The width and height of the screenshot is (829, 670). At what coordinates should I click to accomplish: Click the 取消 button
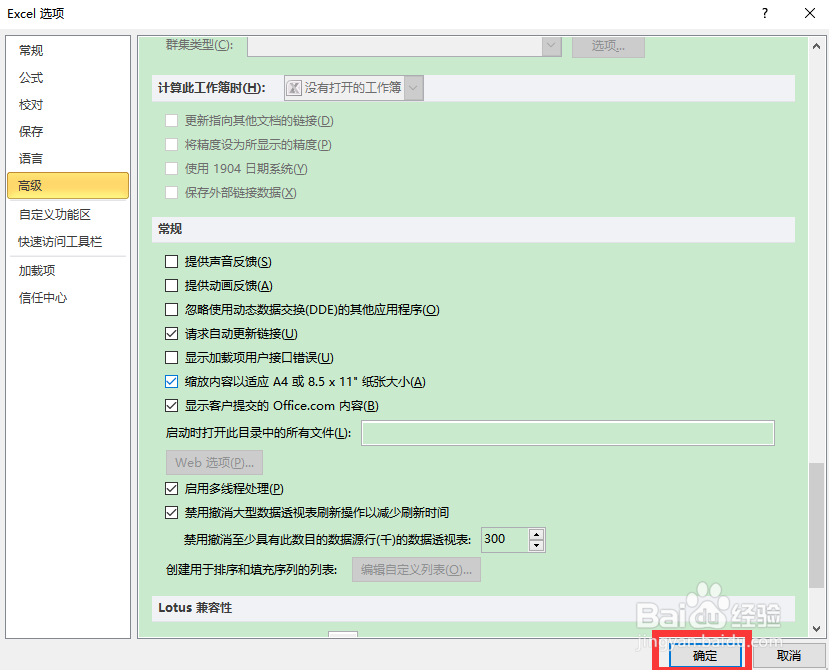pos(789,655)
